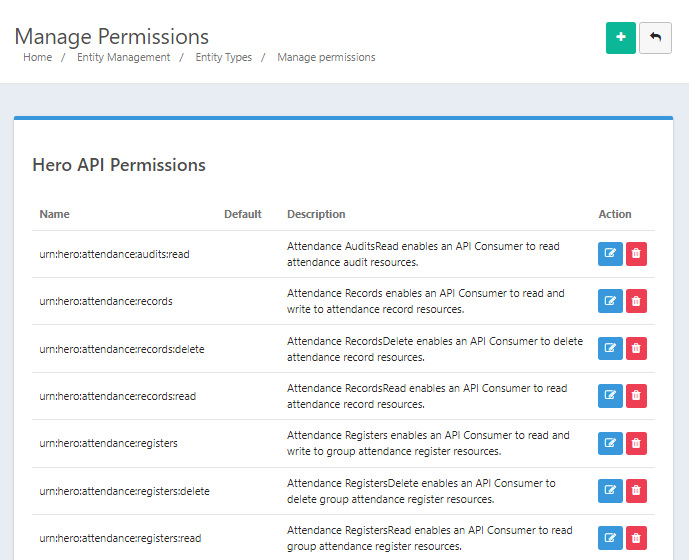The width and height of the screenshot is (689, 560).
Task: Open the Entity Management breadcrumb link
Action: point(123,57)
